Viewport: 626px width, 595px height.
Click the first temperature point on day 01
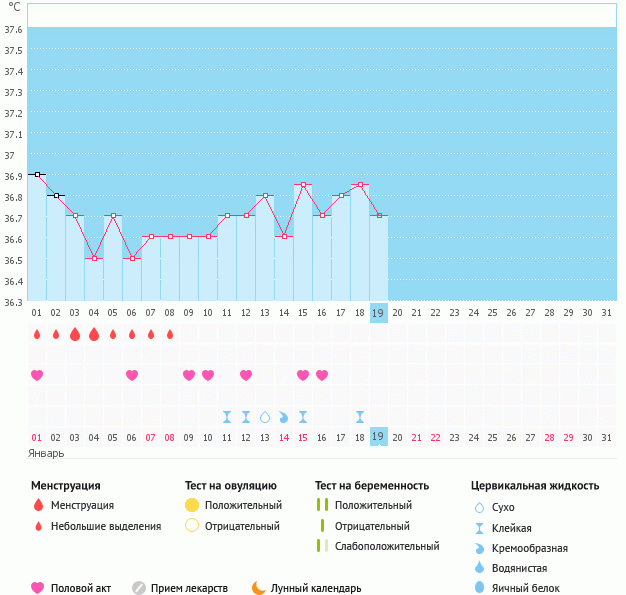(x=37, y=174)
